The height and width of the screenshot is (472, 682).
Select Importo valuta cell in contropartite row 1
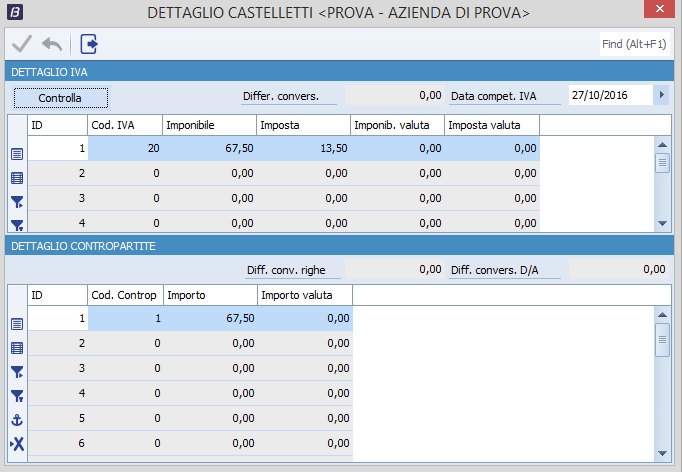coord(305,318)
